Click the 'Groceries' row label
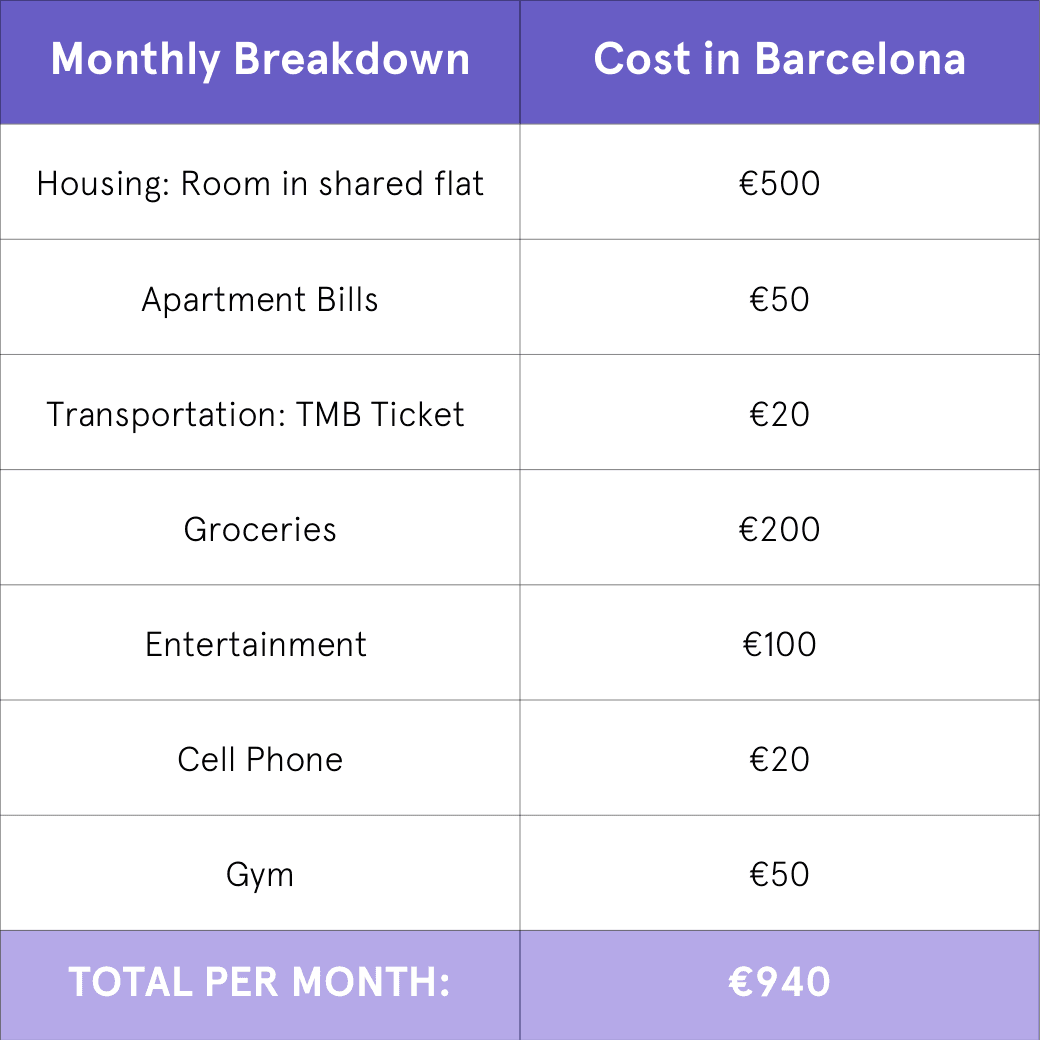This screenshot has width=1040, height=1040. point(260,530)
